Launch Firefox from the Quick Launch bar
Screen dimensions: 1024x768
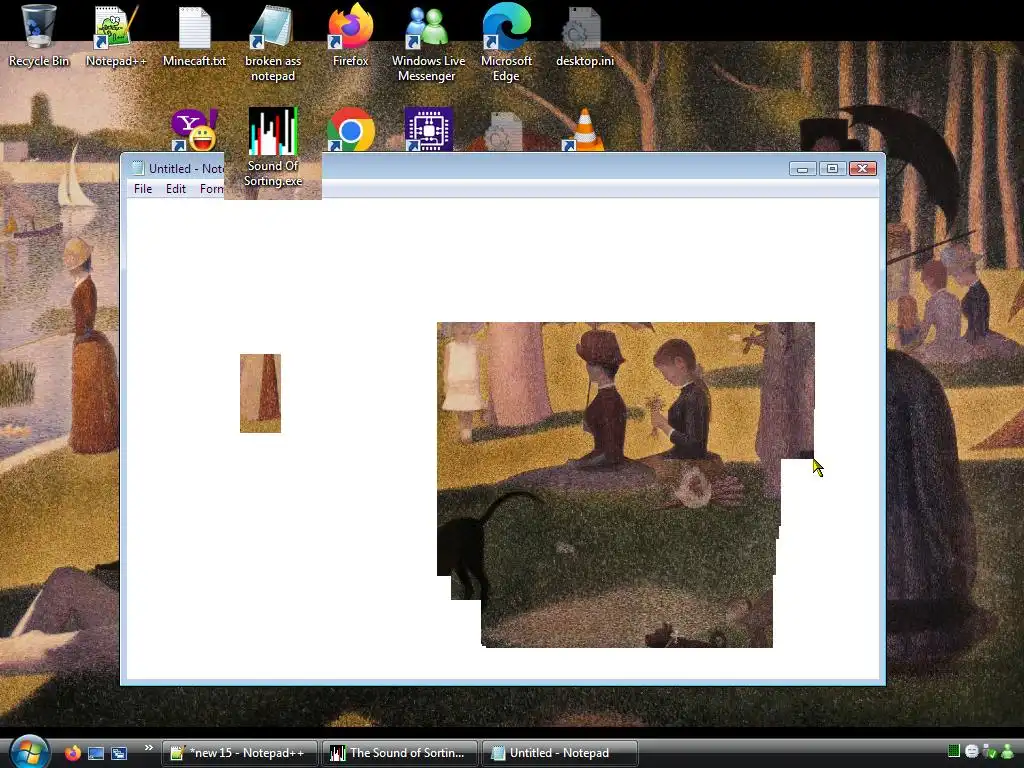point(72,753)
